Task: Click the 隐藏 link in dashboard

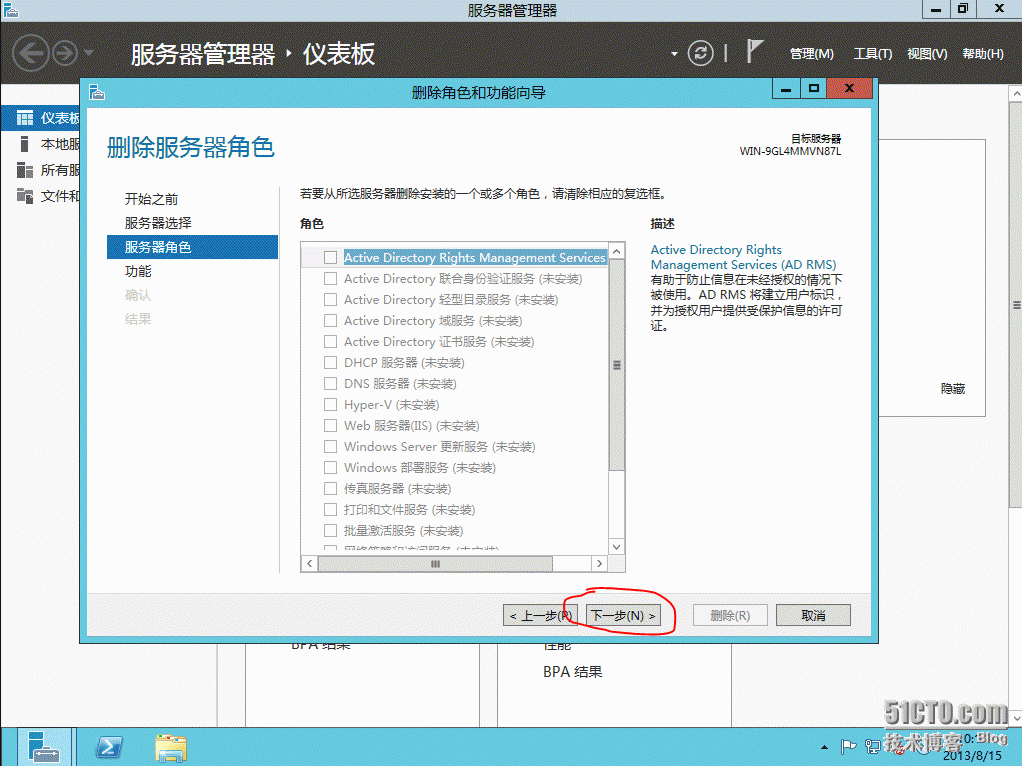Action: (x=953, y=389)
